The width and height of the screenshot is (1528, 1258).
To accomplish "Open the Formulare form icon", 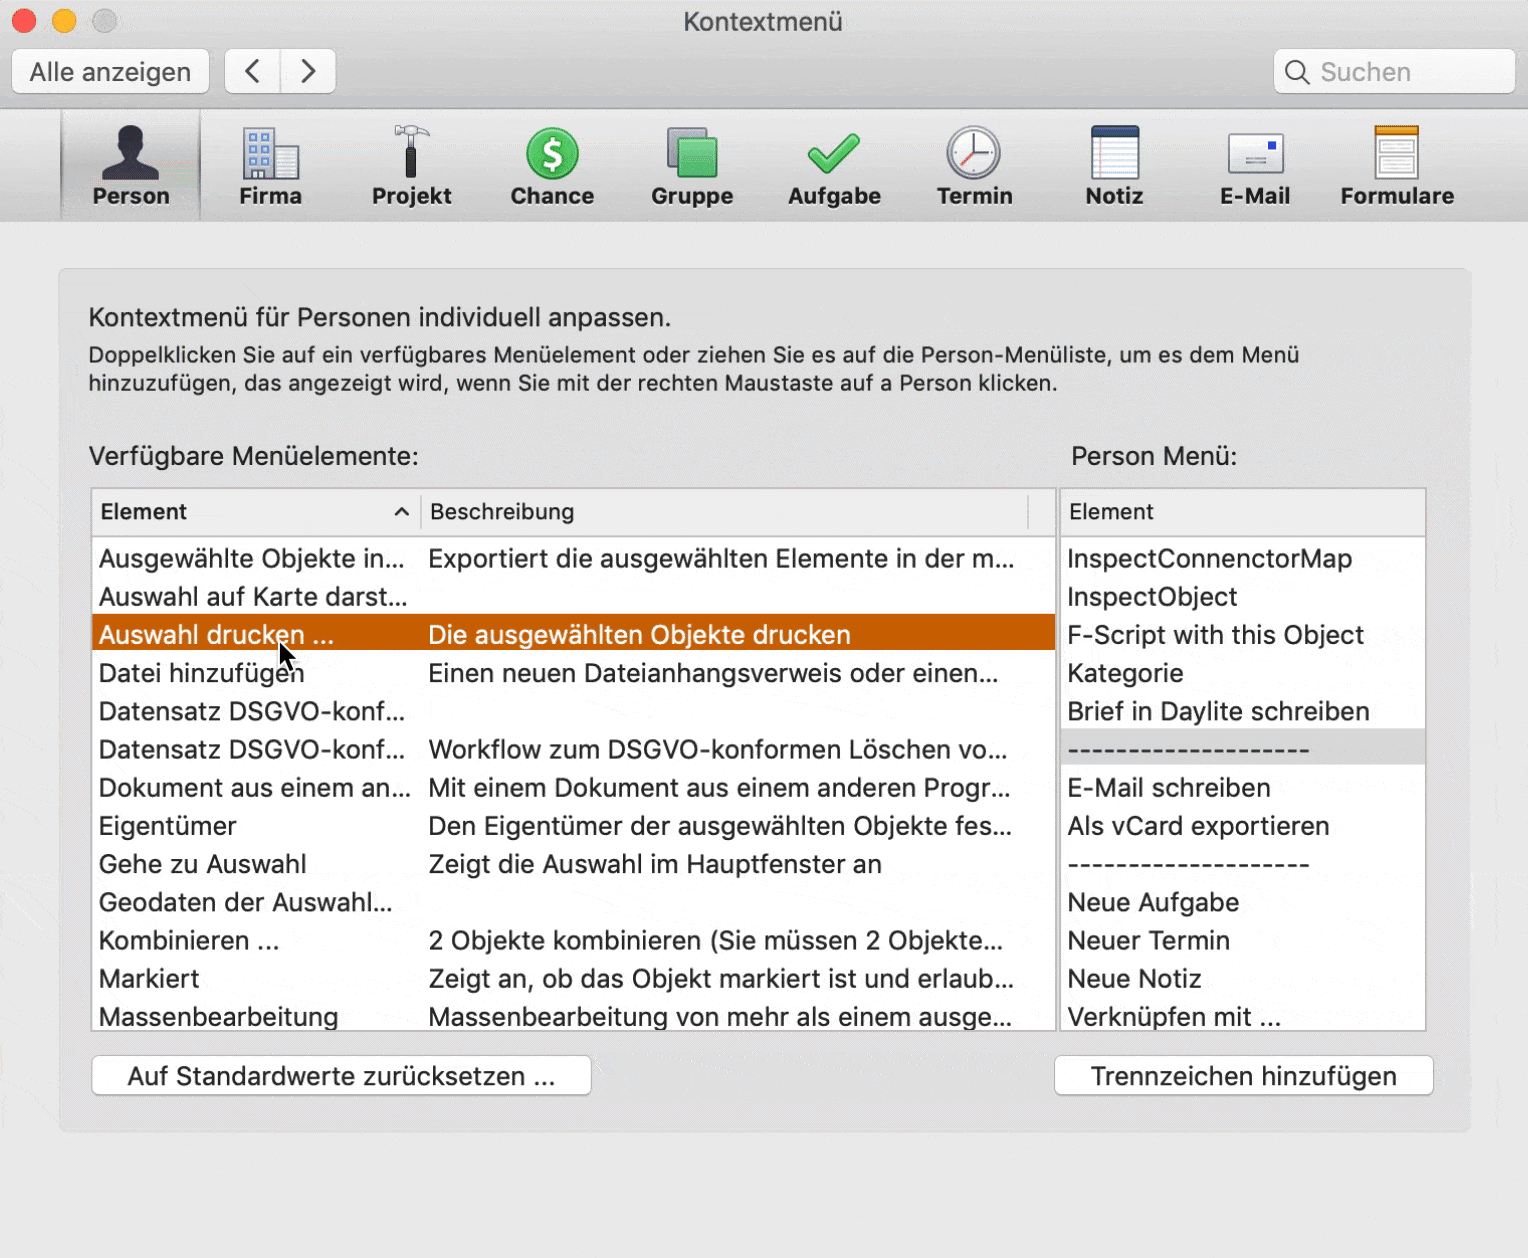I will 1397,152.
